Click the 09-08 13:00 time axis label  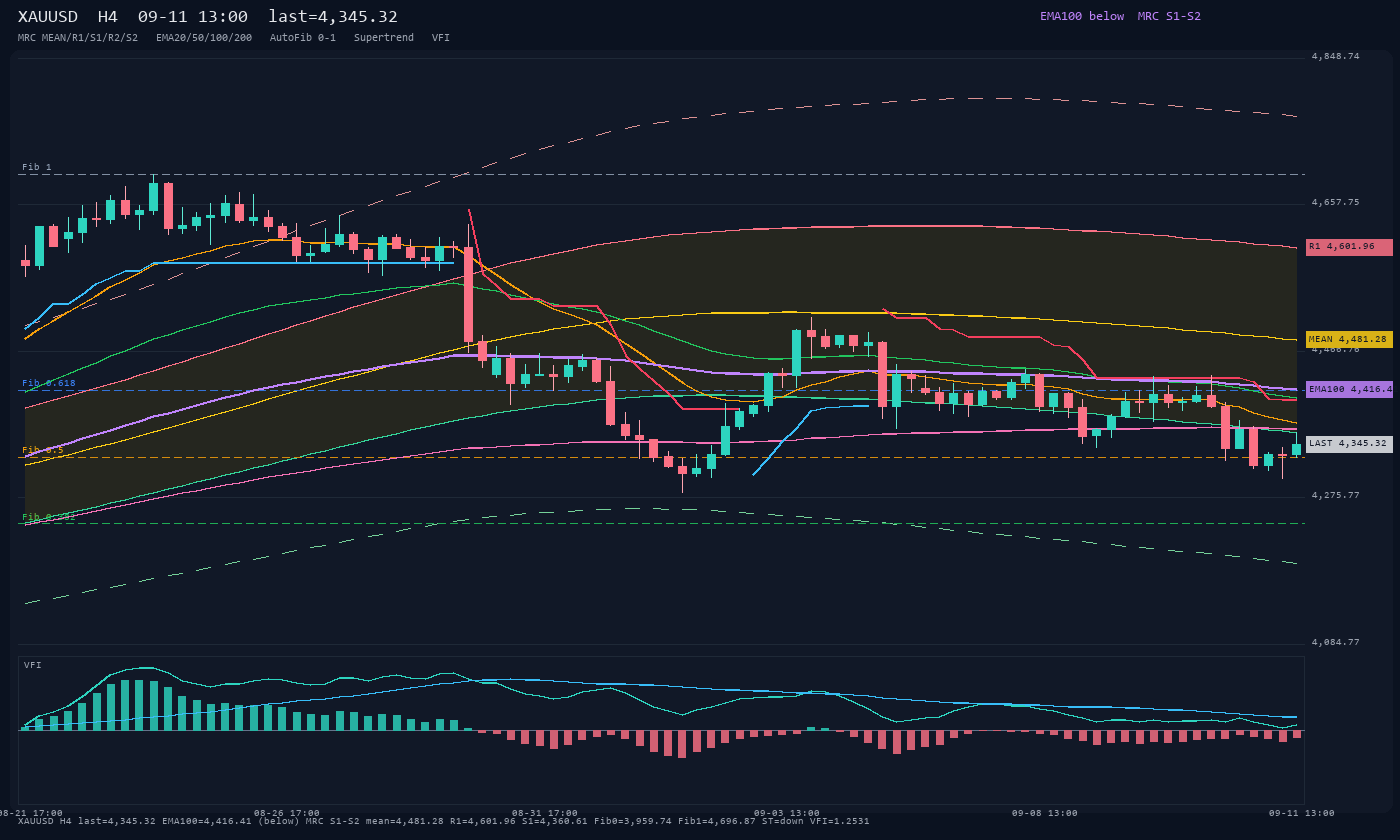point(1045,813)
